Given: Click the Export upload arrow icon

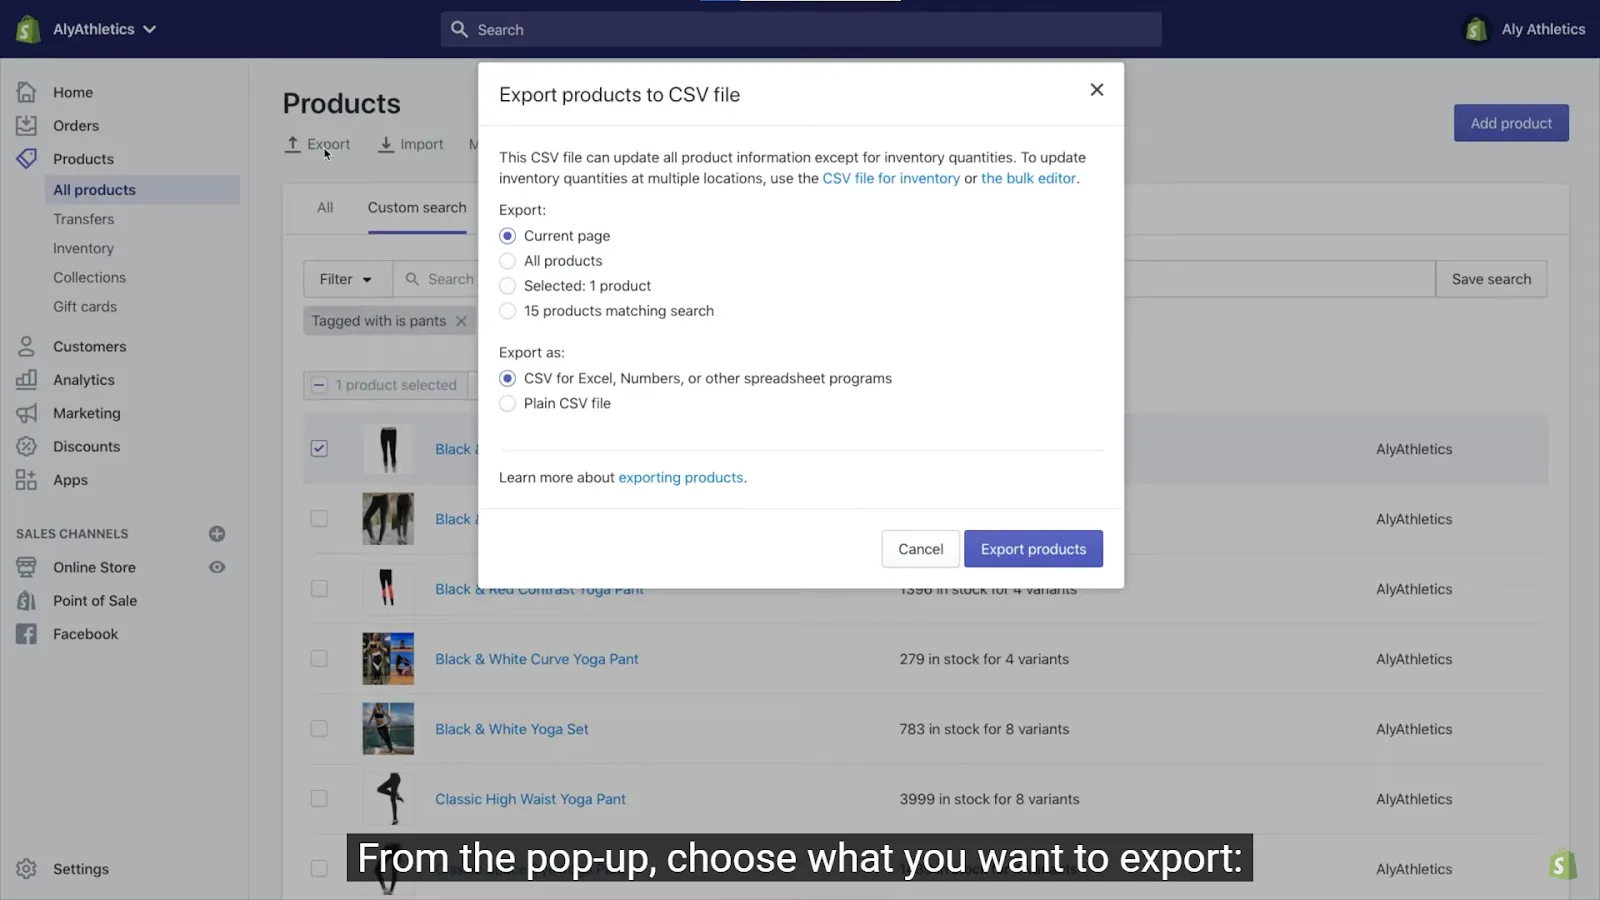Looking at the screenshot, I should [292, 144].
